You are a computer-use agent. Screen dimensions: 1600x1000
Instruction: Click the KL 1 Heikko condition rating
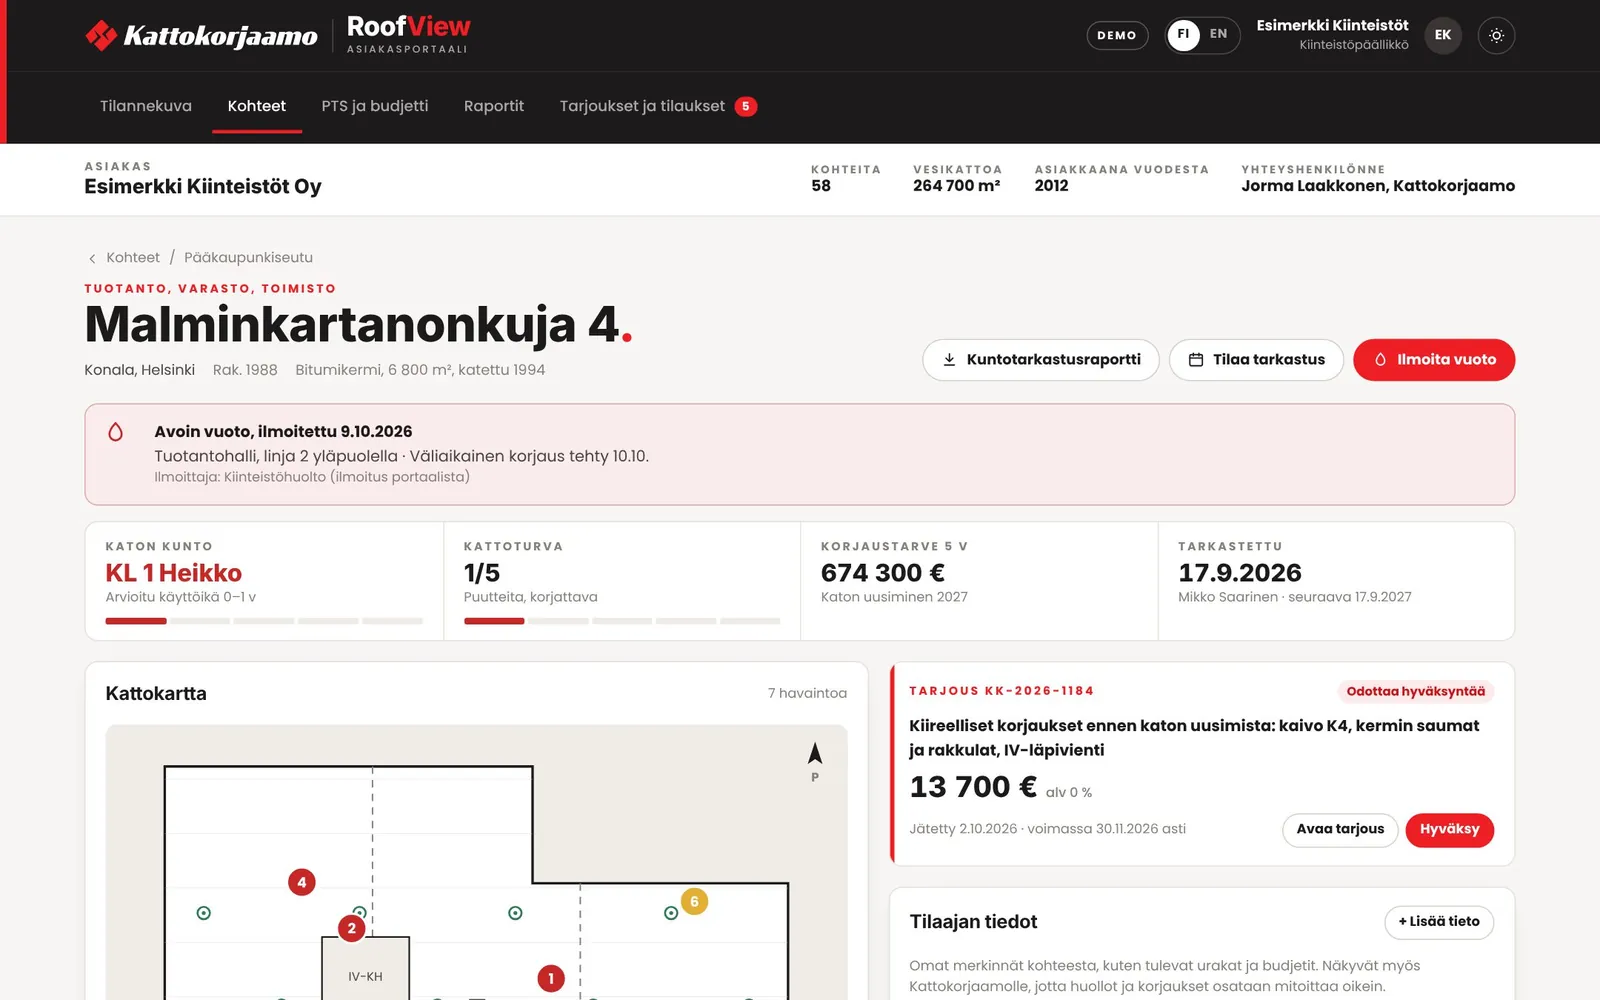174,573
